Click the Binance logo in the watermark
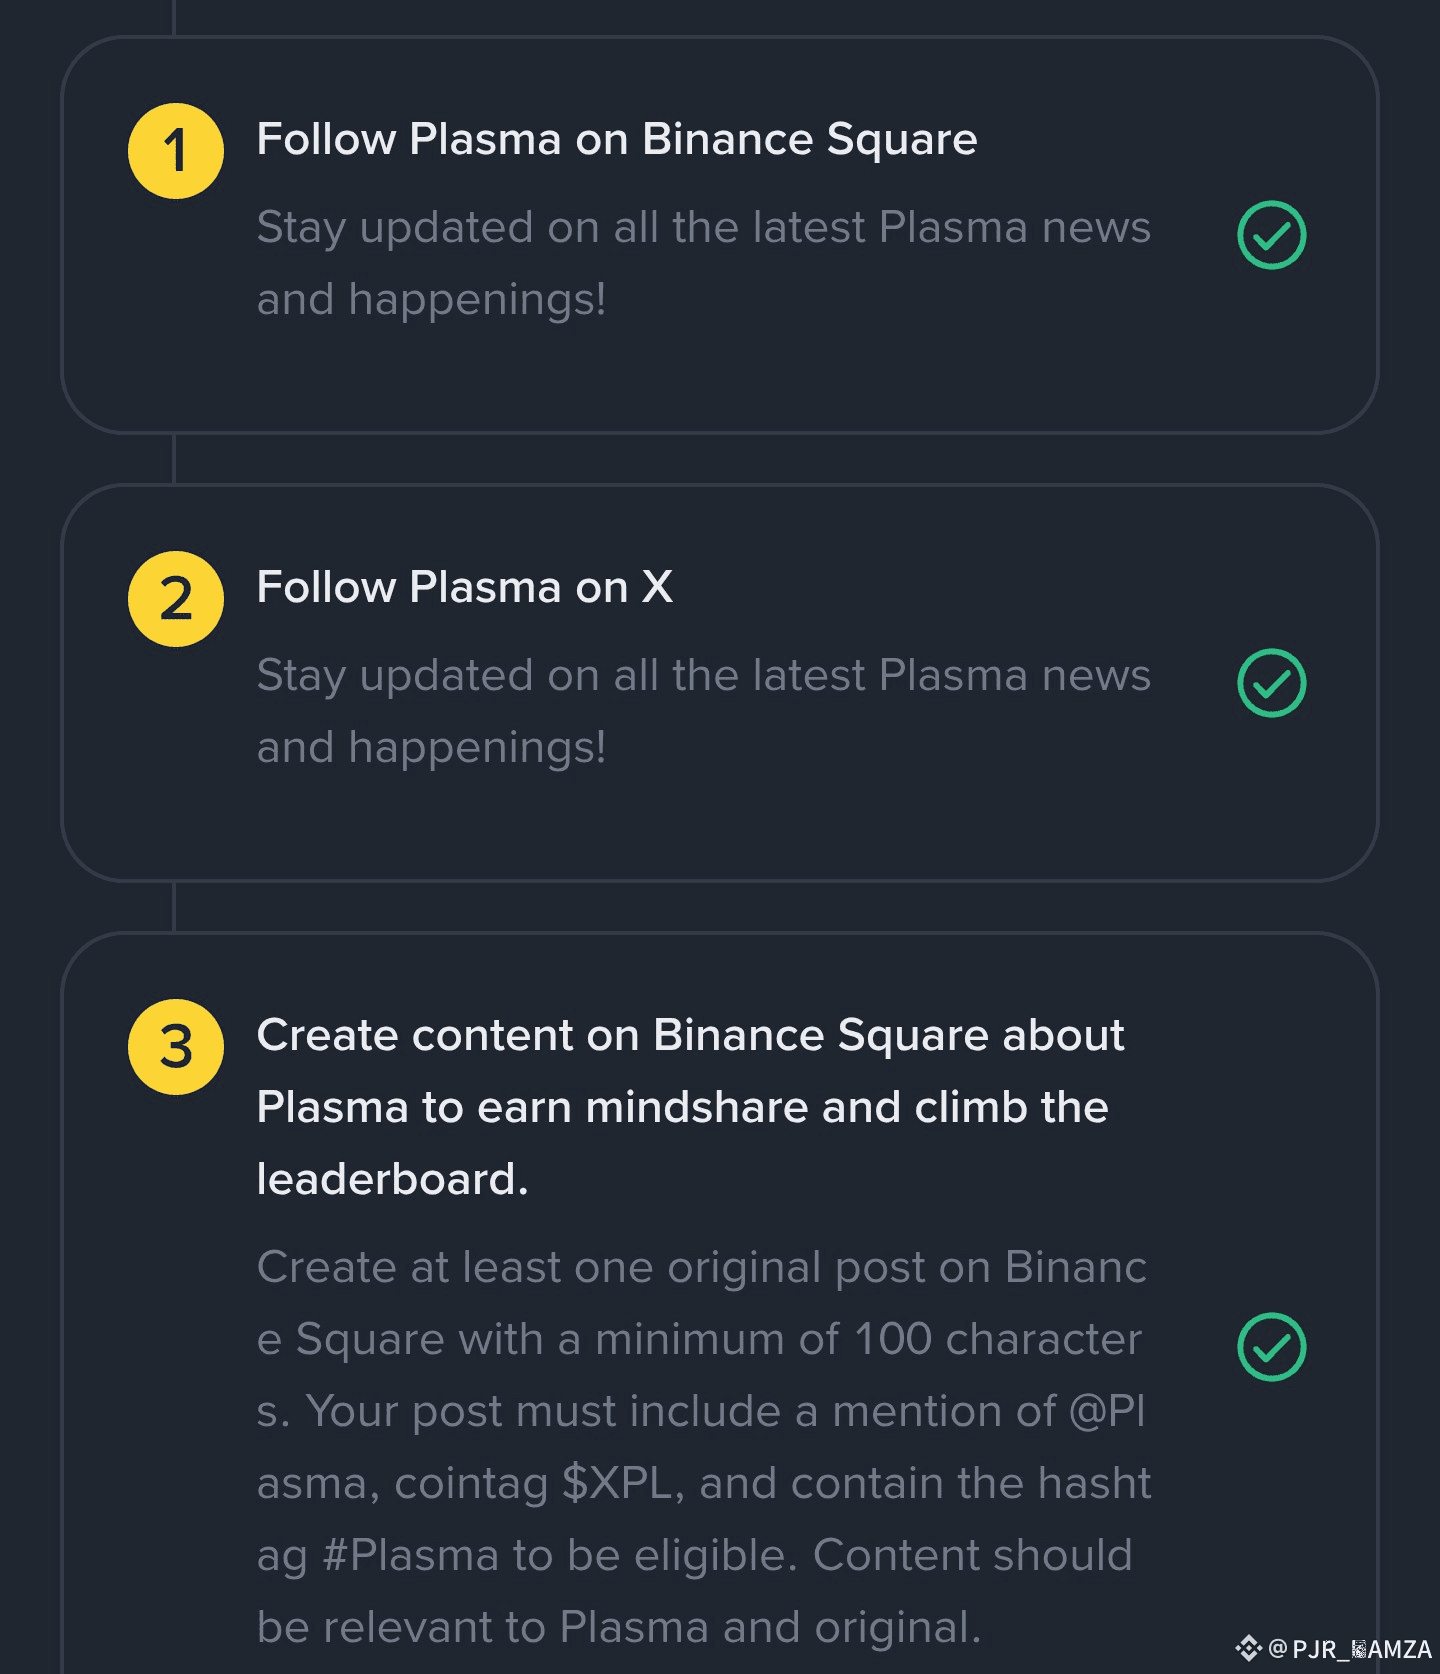This screenshot has width=1440, height=1674. click(x=1248, y=1647)
